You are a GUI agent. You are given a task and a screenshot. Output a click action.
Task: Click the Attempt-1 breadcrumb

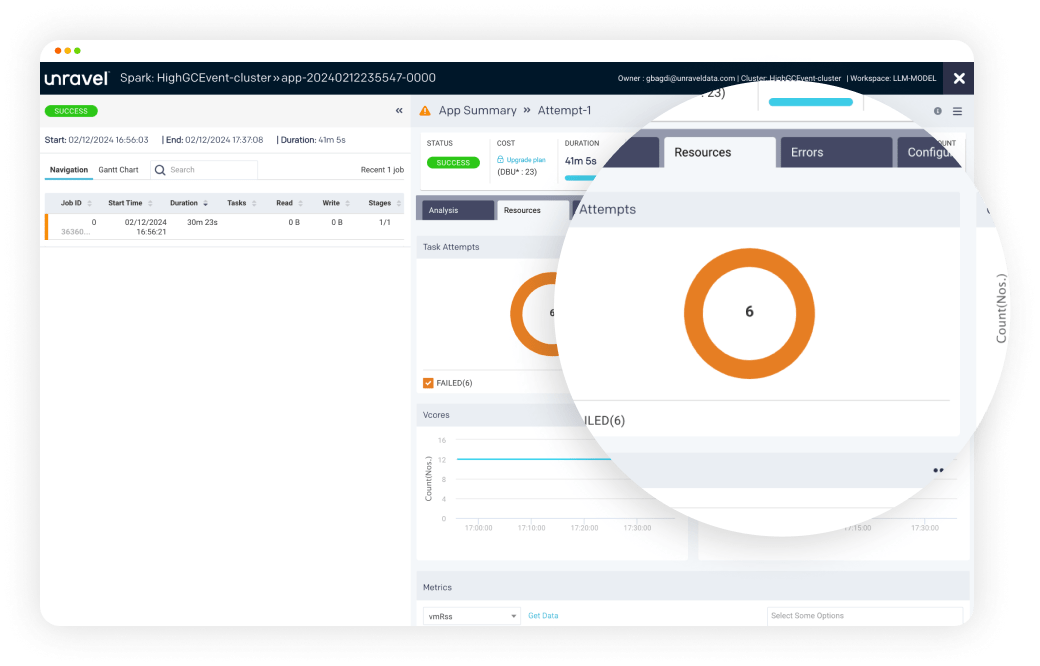pos(564,110)
